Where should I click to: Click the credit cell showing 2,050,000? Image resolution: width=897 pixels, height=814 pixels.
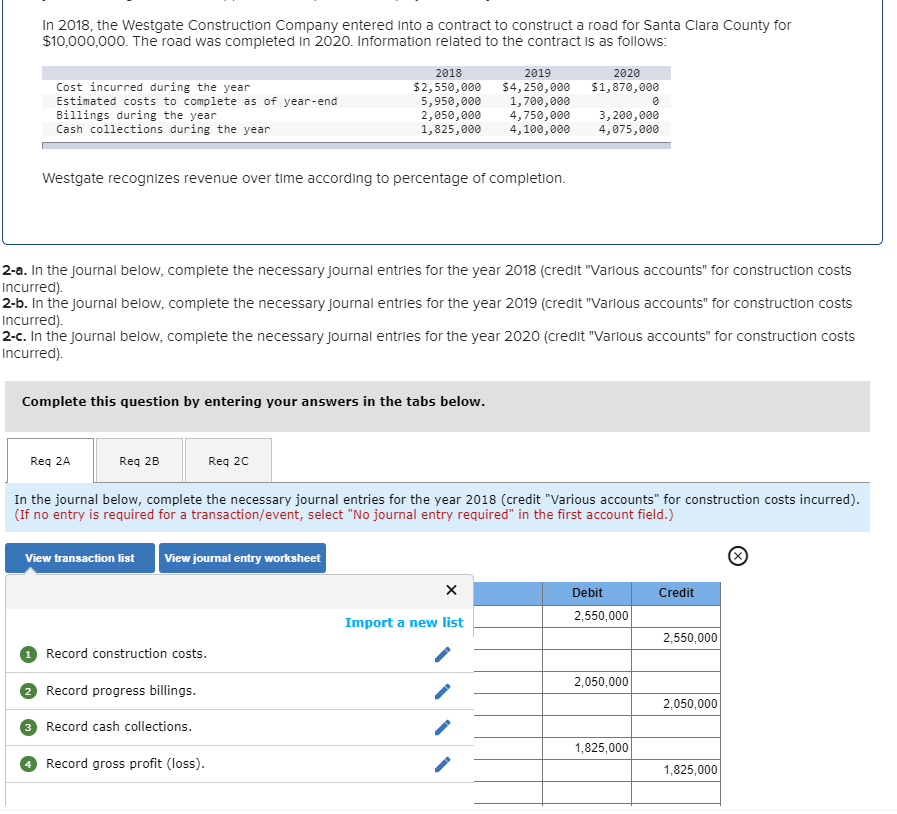pos(676,703)
